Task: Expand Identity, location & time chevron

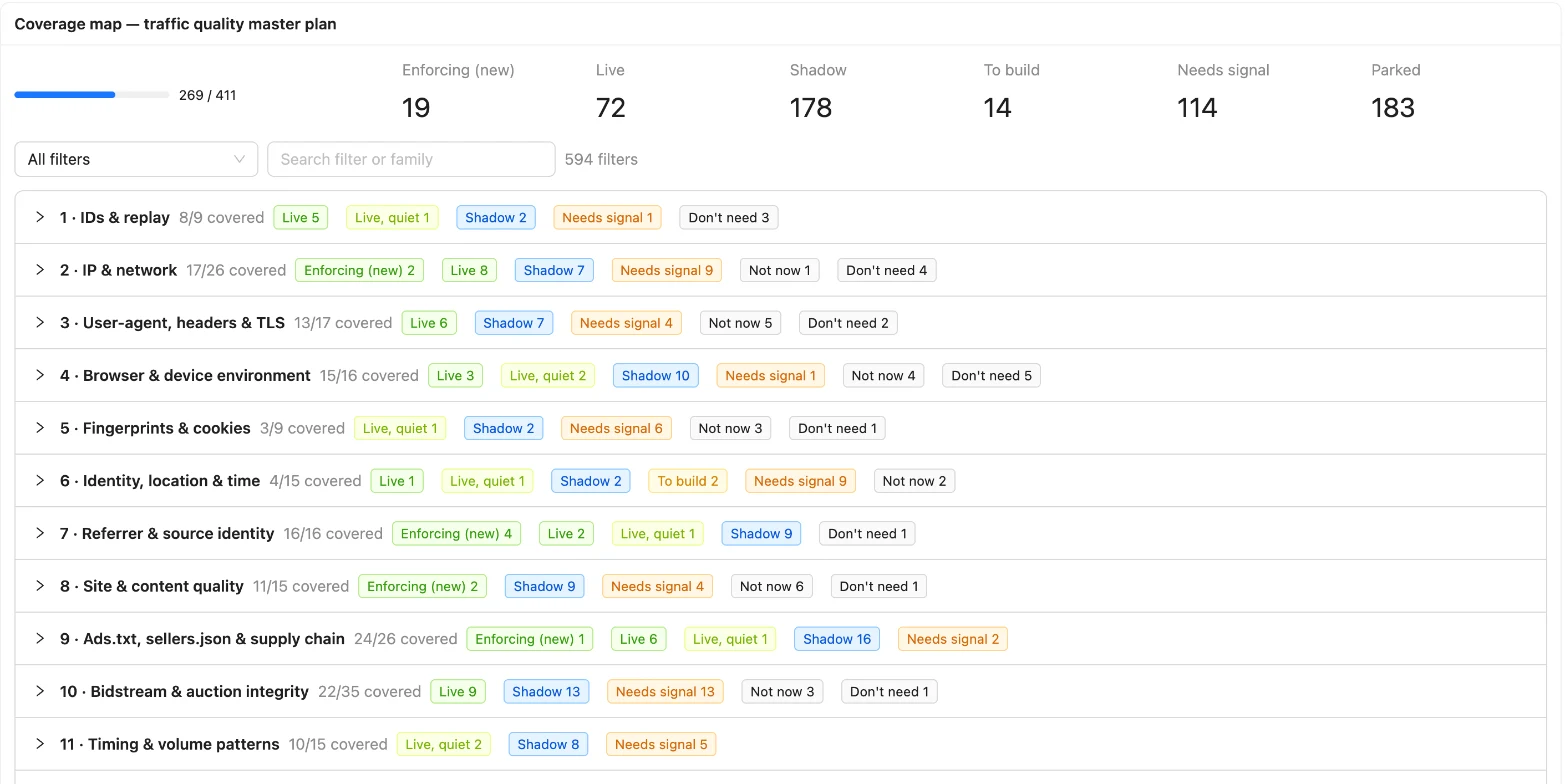Action: (40, 481)
